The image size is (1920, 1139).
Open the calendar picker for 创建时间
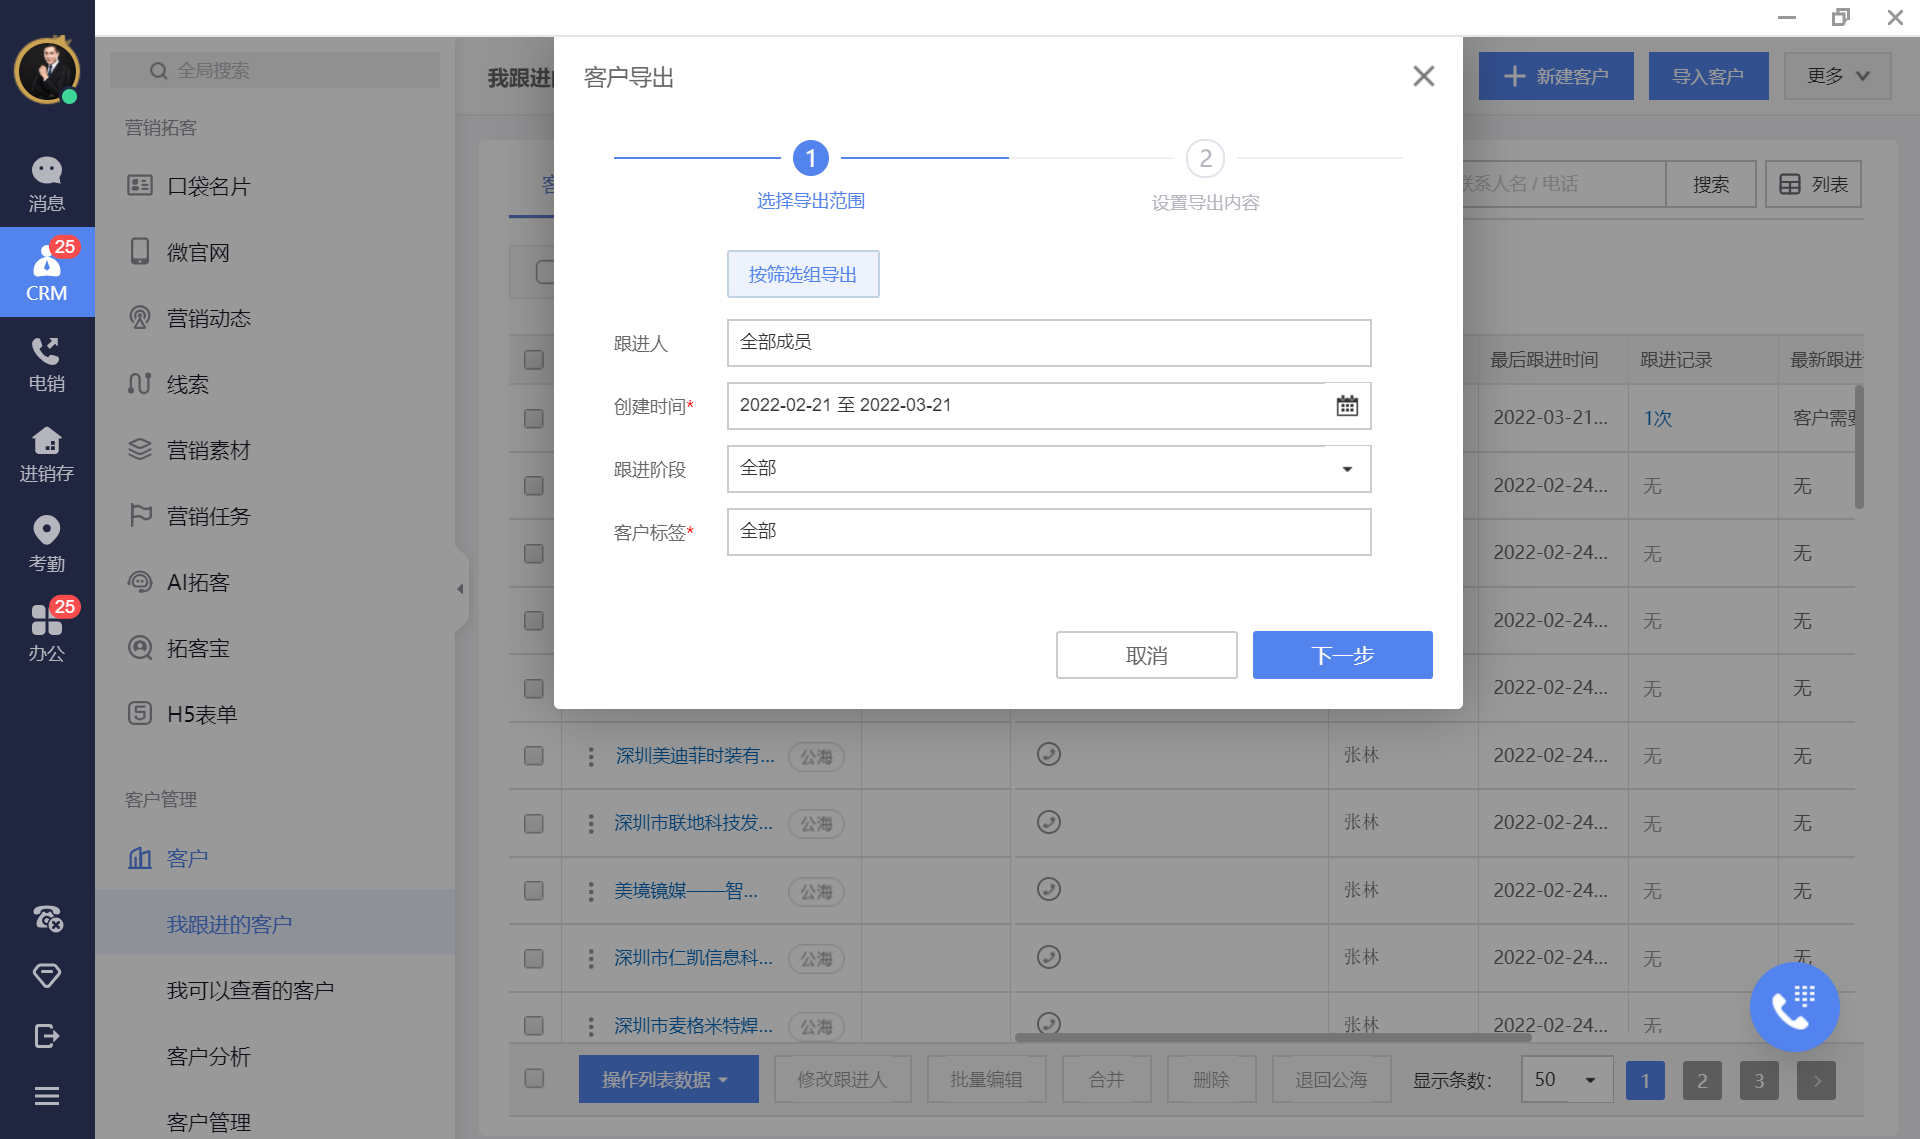(x=1347, y=406)
